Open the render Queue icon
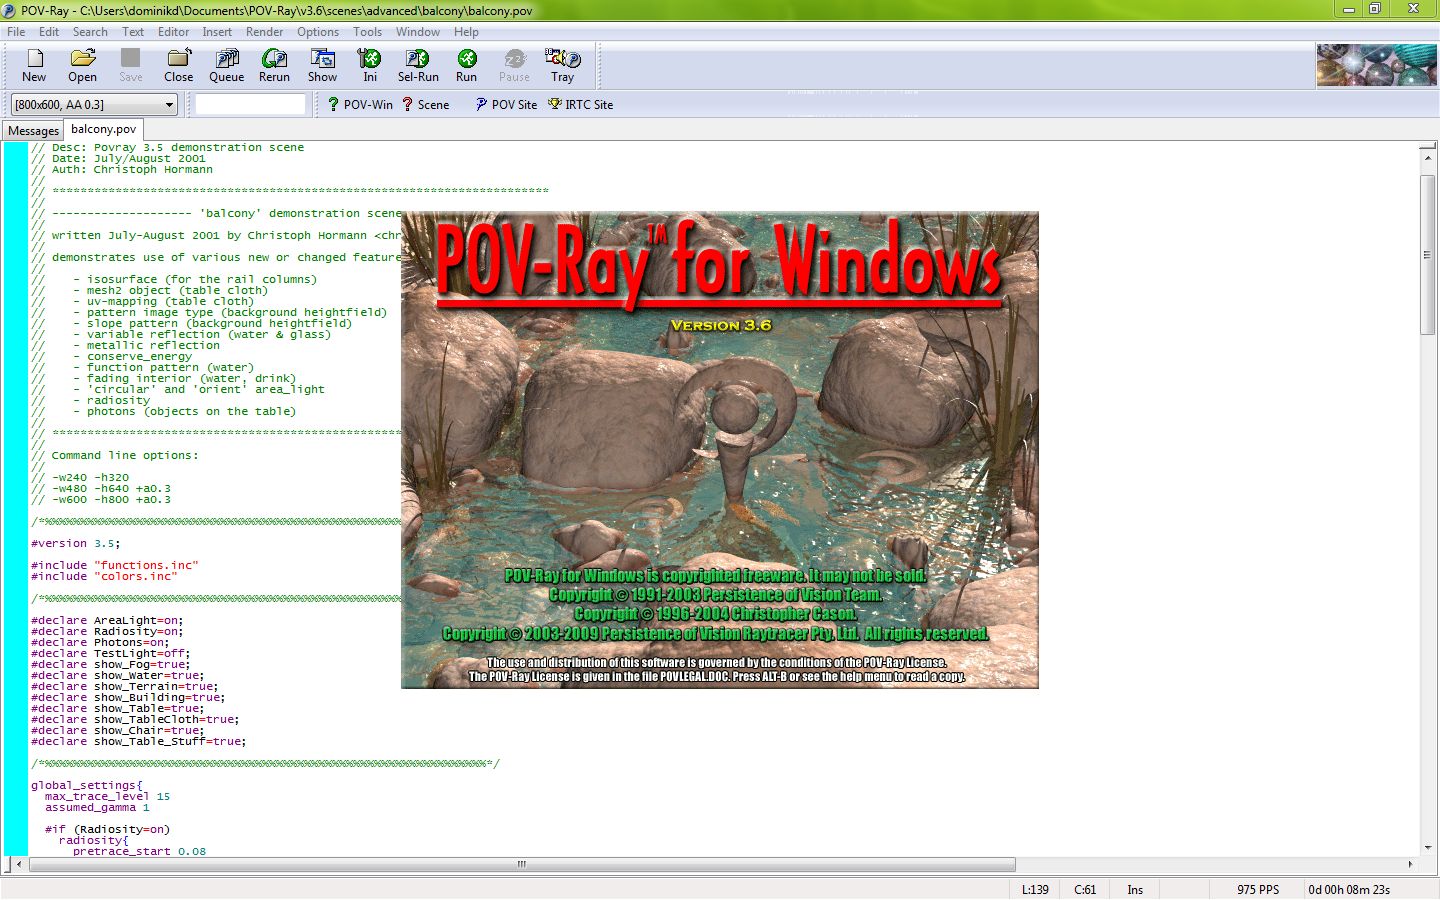Viewport: 1440px width, 900px height. coord(227,65)
